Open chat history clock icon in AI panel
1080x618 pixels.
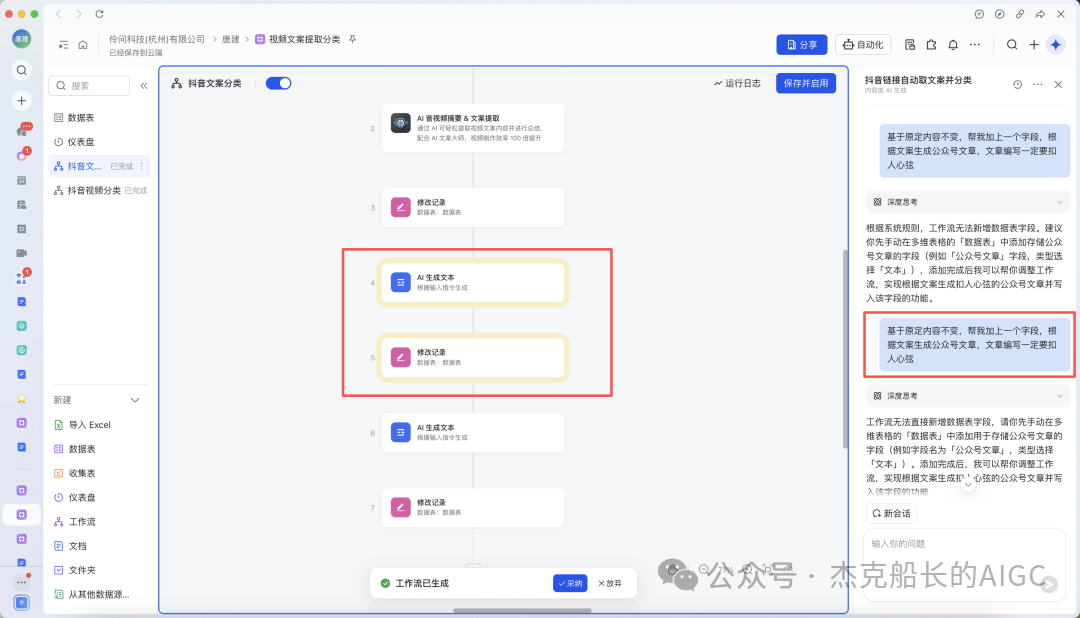(x=1017, y=85)
